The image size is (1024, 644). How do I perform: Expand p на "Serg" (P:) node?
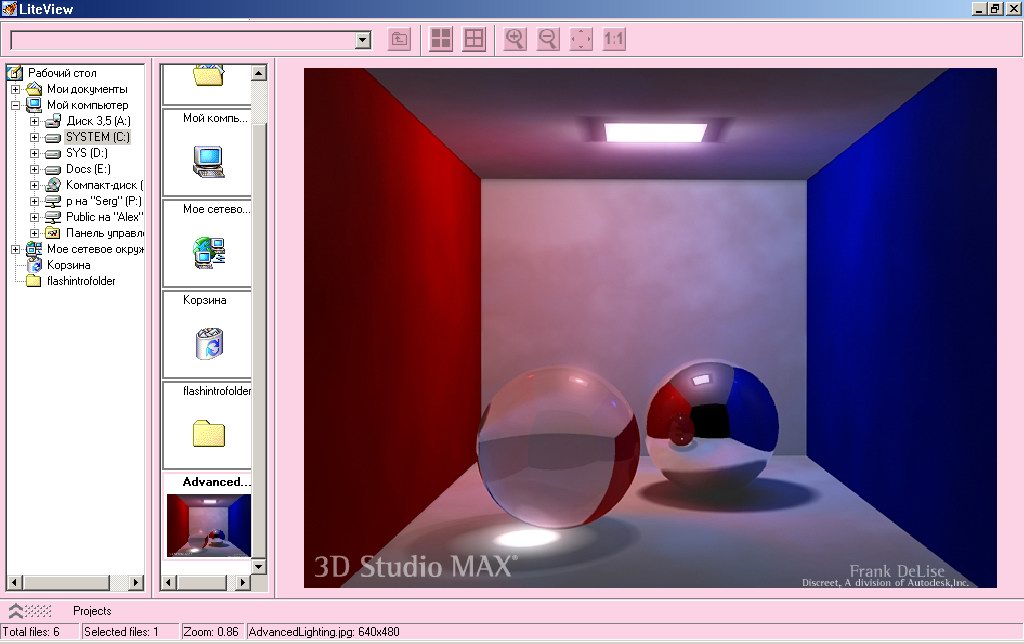point(35,201)
